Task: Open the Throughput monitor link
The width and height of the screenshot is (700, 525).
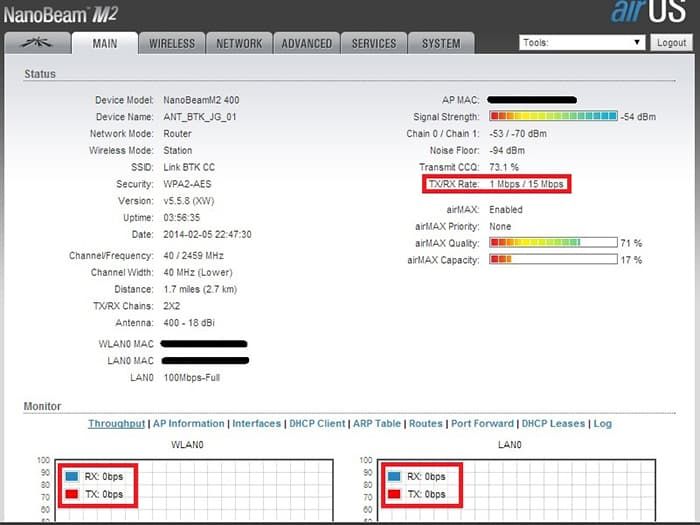Action: tap(117, 424)
